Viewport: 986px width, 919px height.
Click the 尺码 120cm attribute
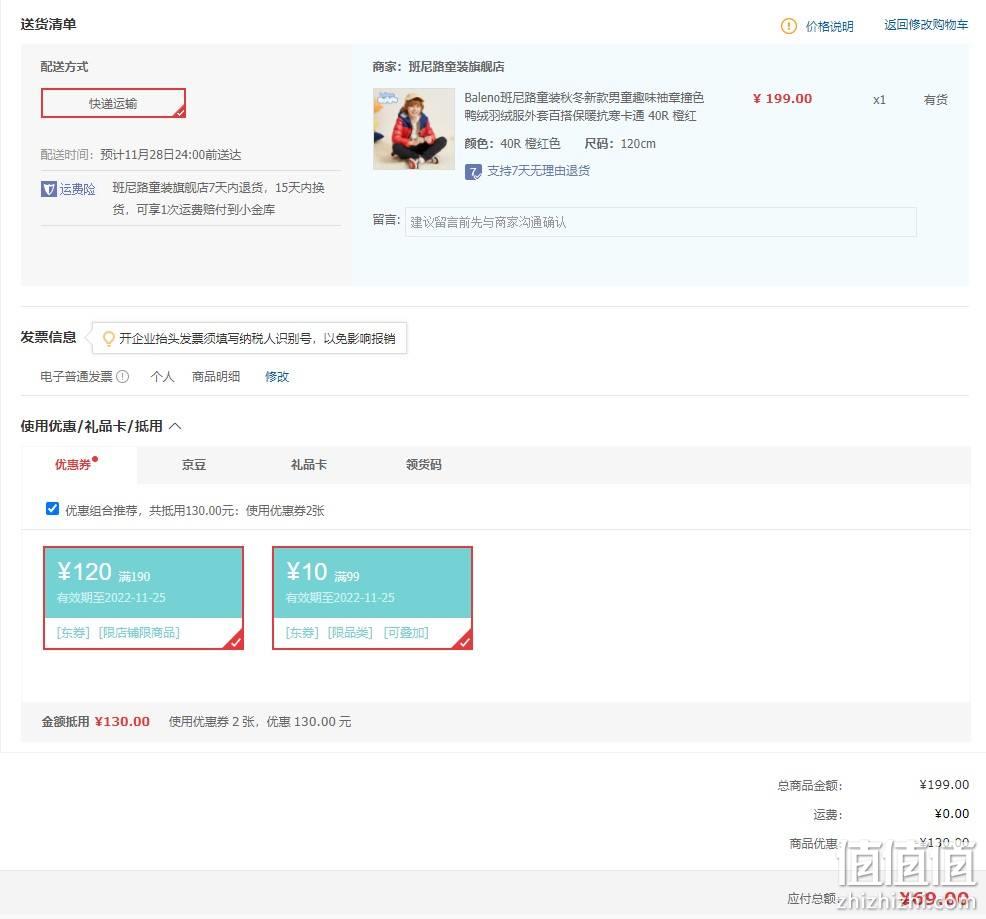pyautogui.click(x=620, y=143)
